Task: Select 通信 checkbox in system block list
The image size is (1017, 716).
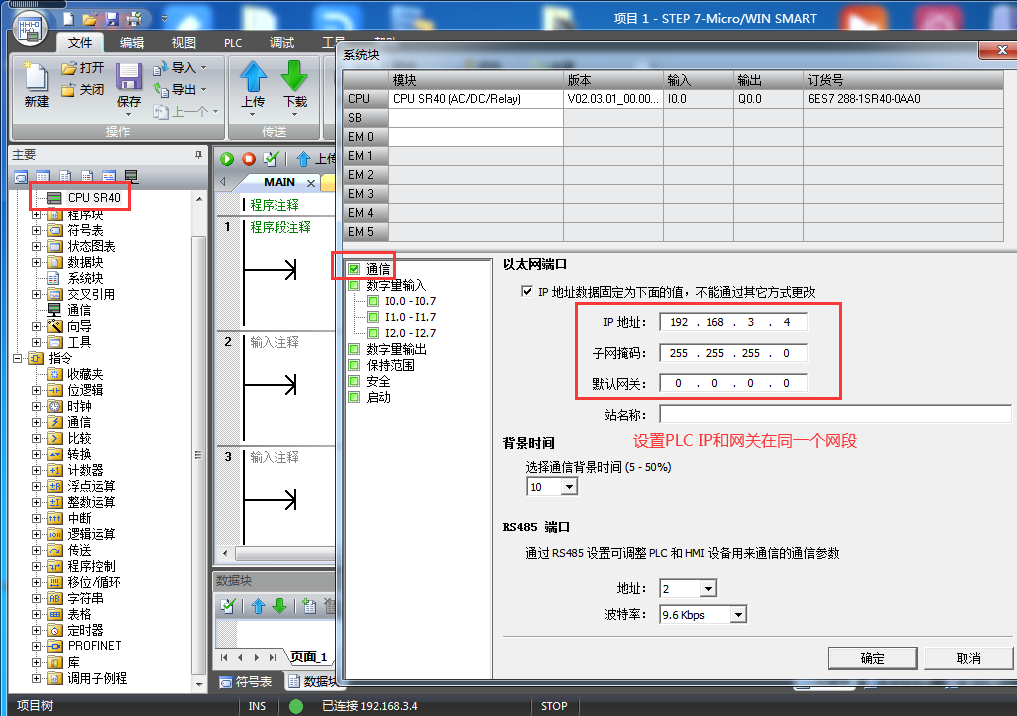Action: tap(354, 269)
